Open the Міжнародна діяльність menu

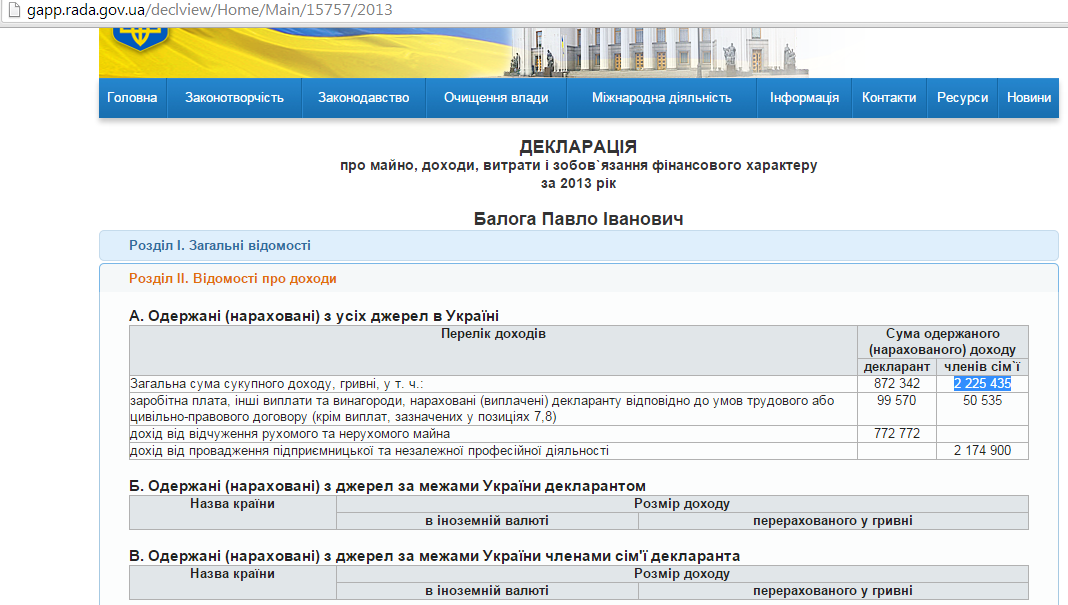click(661, 98)
